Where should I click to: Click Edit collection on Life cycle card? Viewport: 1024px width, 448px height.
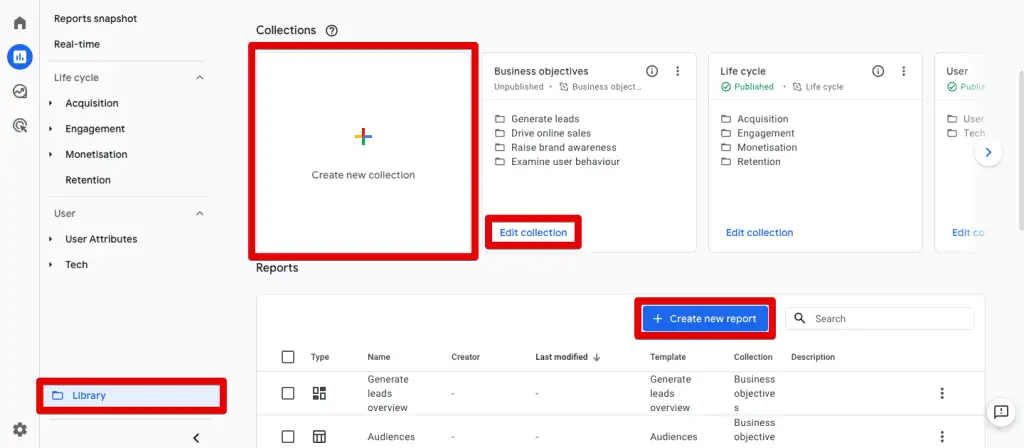point(760,232)
